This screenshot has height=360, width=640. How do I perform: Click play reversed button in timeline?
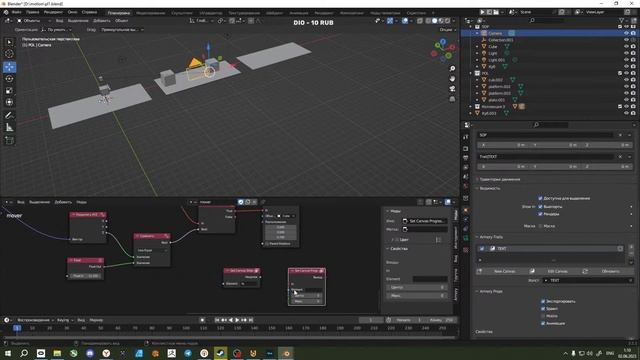coord(231,320)
